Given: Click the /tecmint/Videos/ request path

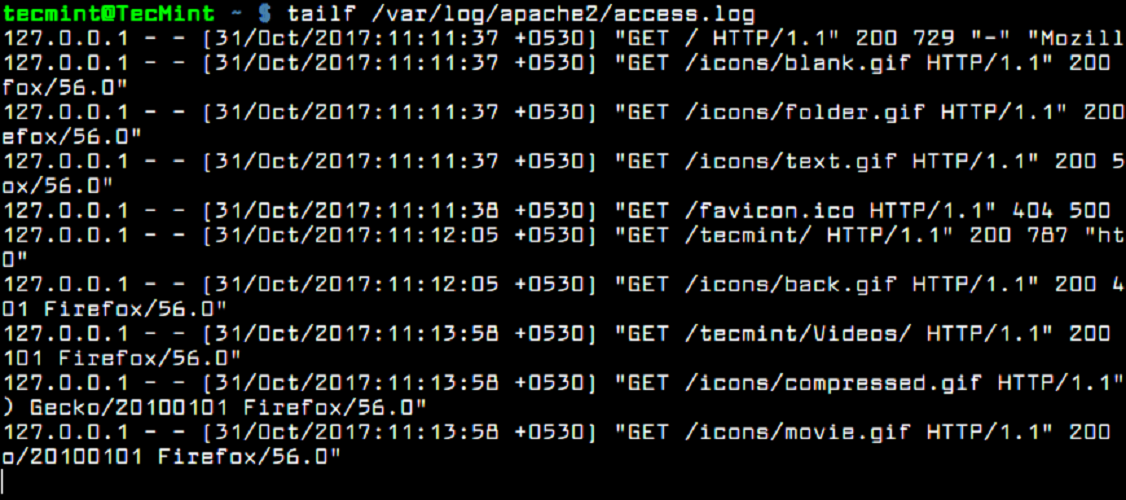Looking at the screenshot, I should (798, 332).
